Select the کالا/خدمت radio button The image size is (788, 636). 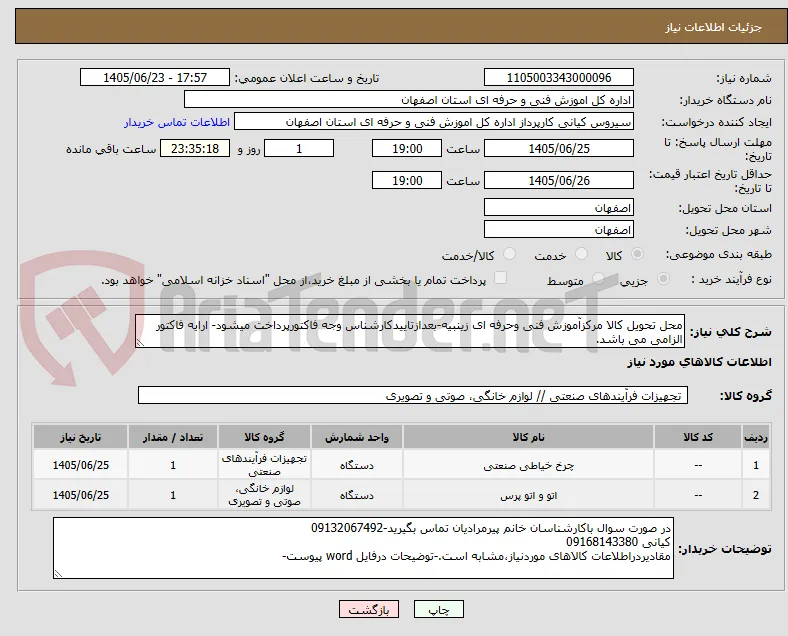510,254
